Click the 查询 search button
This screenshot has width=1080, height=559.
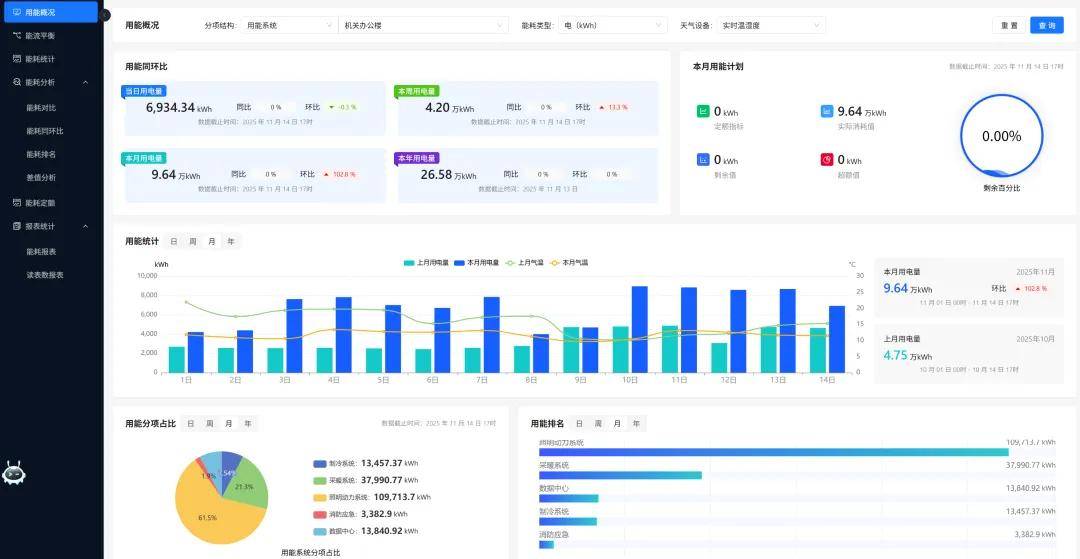pyautogui.click(x=1046, y=25)
